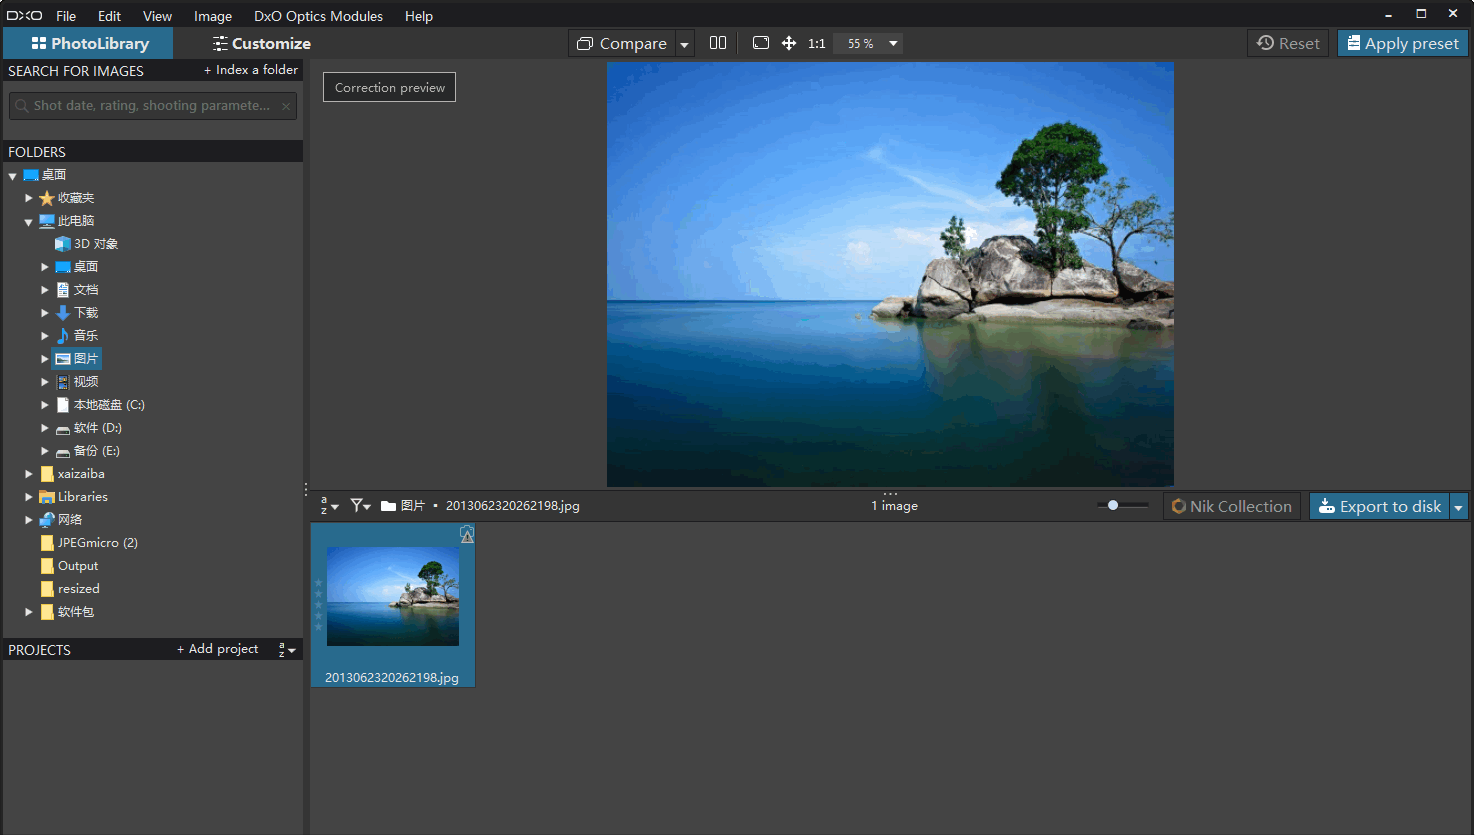This screenshot has width=1475, height=835.
Task: Click the side-by-side split view icon
Action: pos(718,43)
